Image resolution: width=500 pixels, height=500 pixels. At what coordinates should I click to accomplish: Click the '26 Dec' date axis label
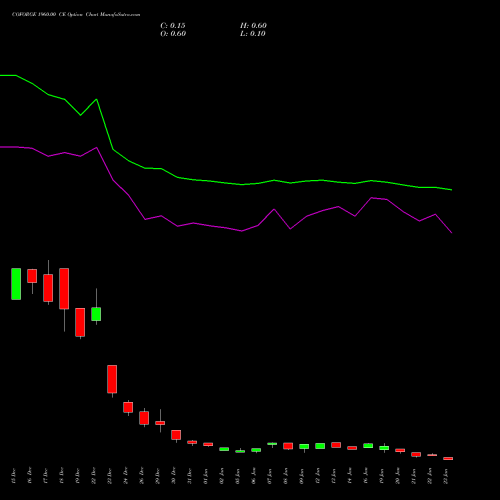click(x=141, y=476)
